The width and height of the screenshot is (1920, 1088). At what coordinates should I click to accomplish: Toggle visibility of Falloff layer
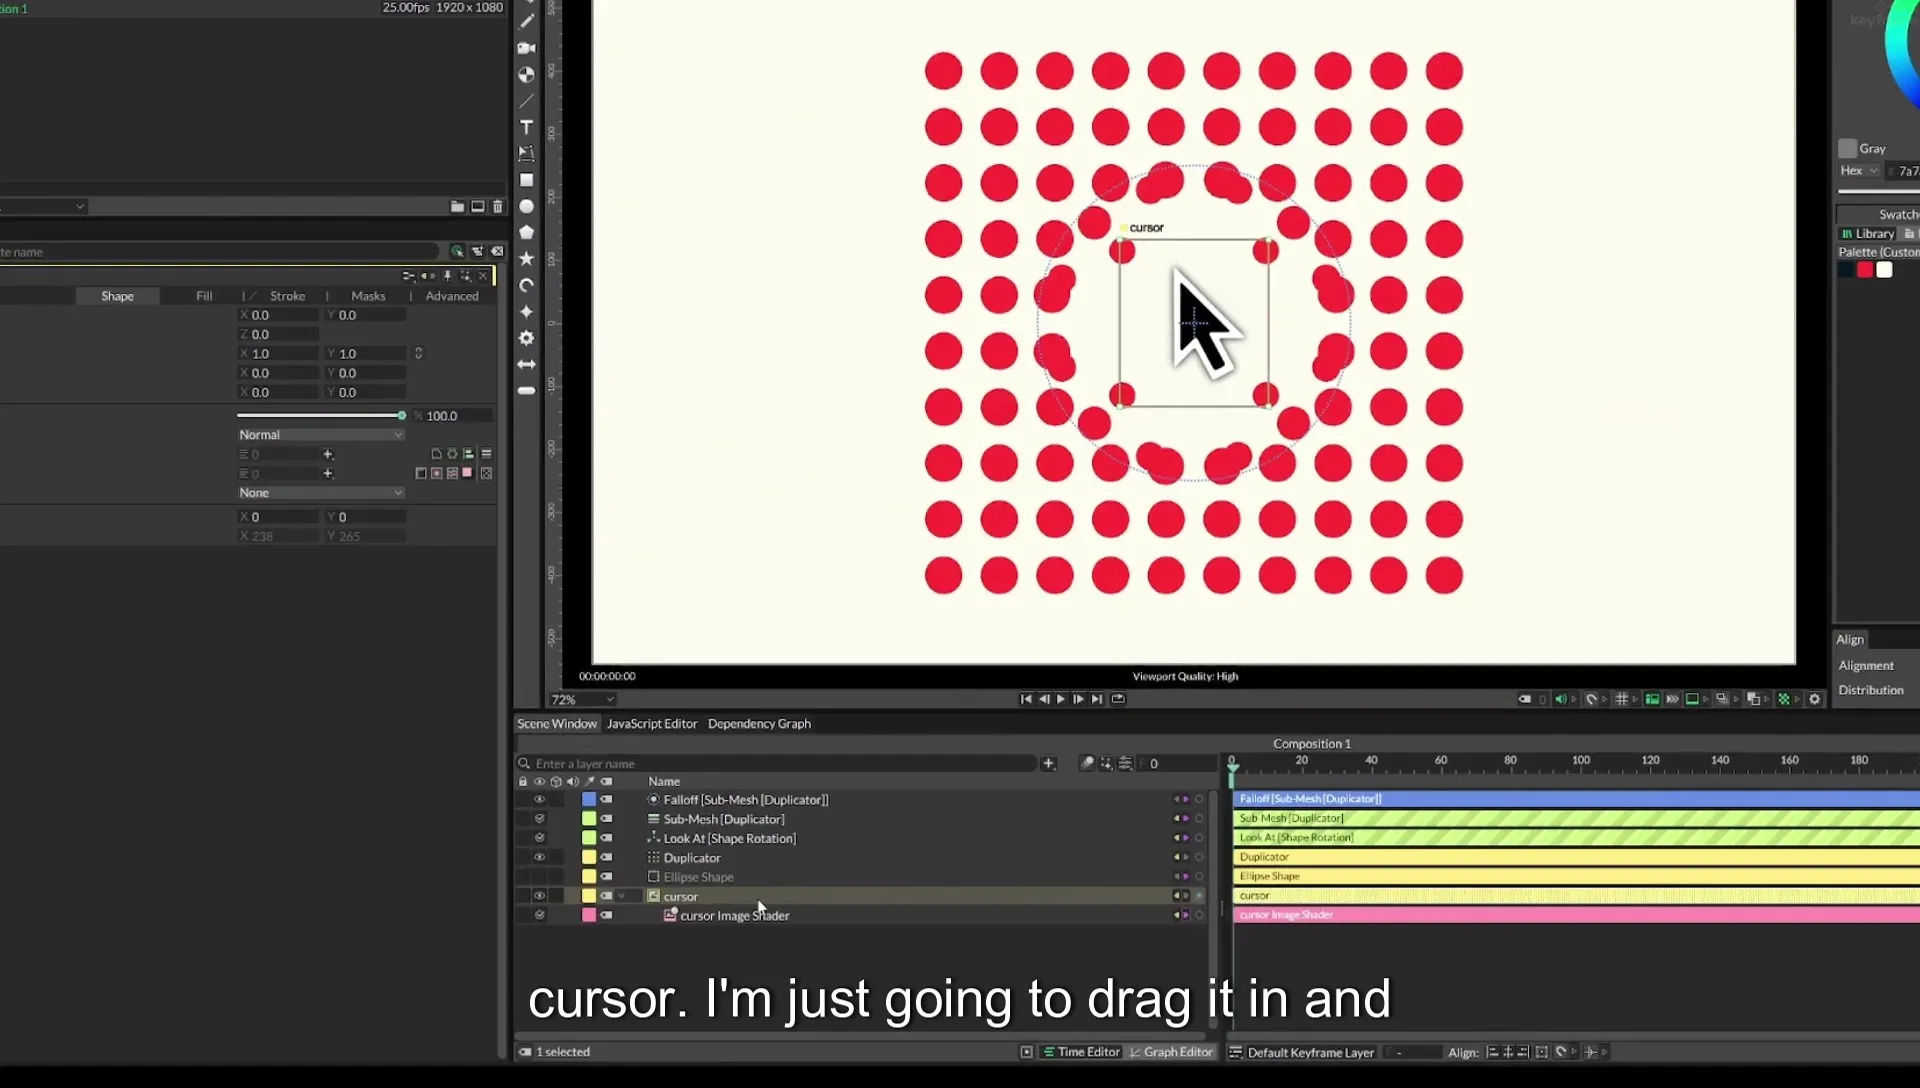[x=539, y=799]
